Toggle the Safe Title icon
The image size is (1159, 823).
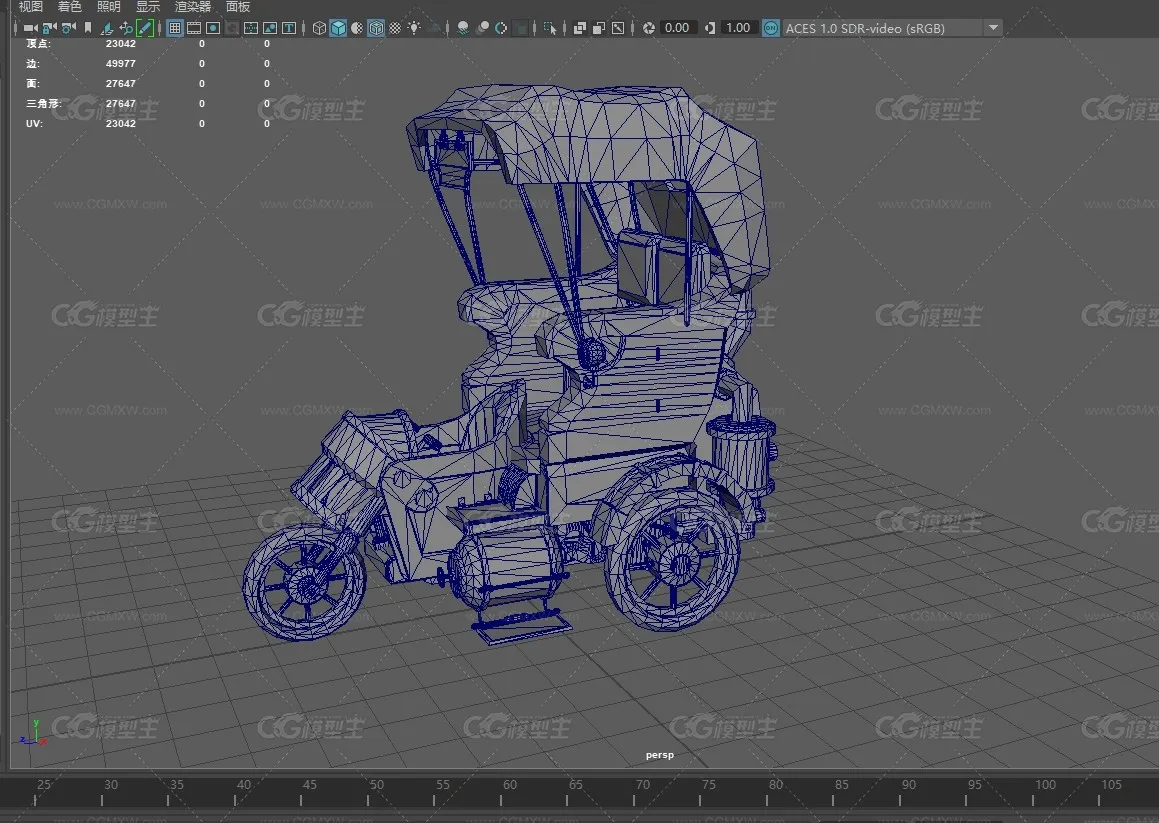pos(290,28)
